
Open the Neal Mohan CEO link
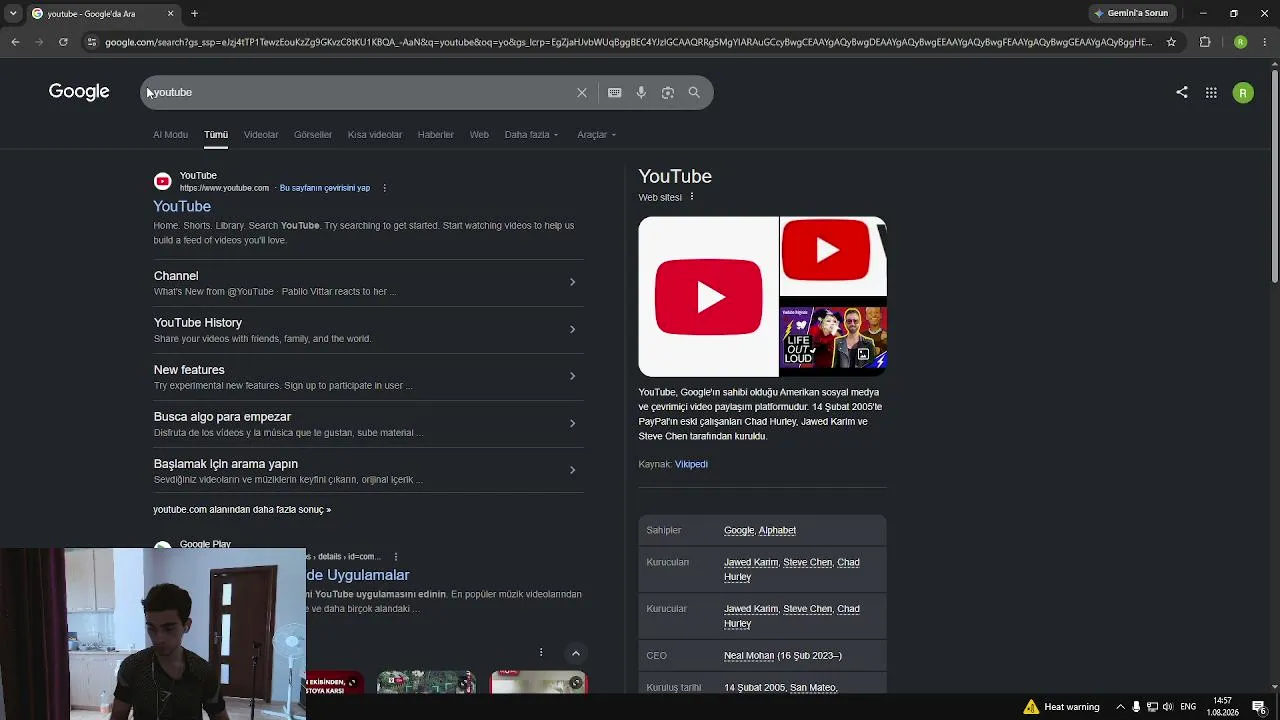click(x=749, y=656)
